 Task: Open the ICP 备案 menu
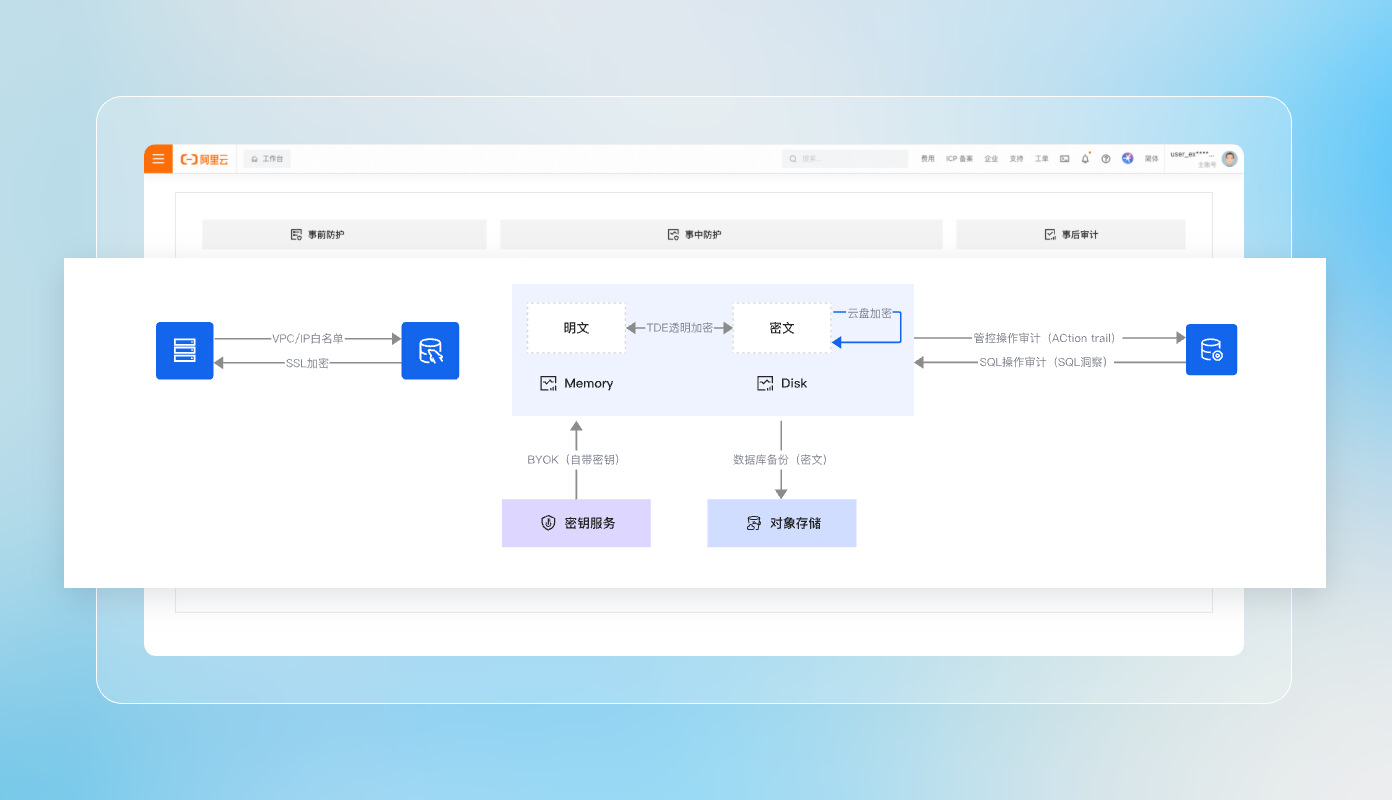(959, 159)
